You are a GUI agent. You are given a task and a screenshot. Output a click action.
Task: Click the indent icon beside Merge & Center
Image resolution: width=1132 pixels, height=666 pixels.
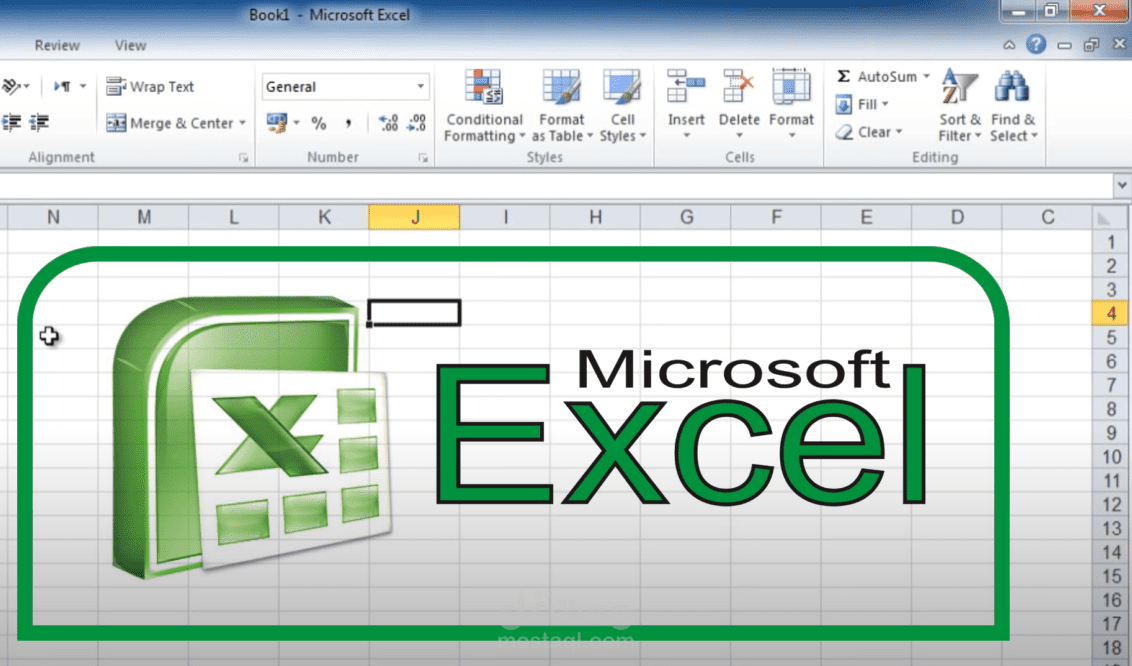point(39,123)
